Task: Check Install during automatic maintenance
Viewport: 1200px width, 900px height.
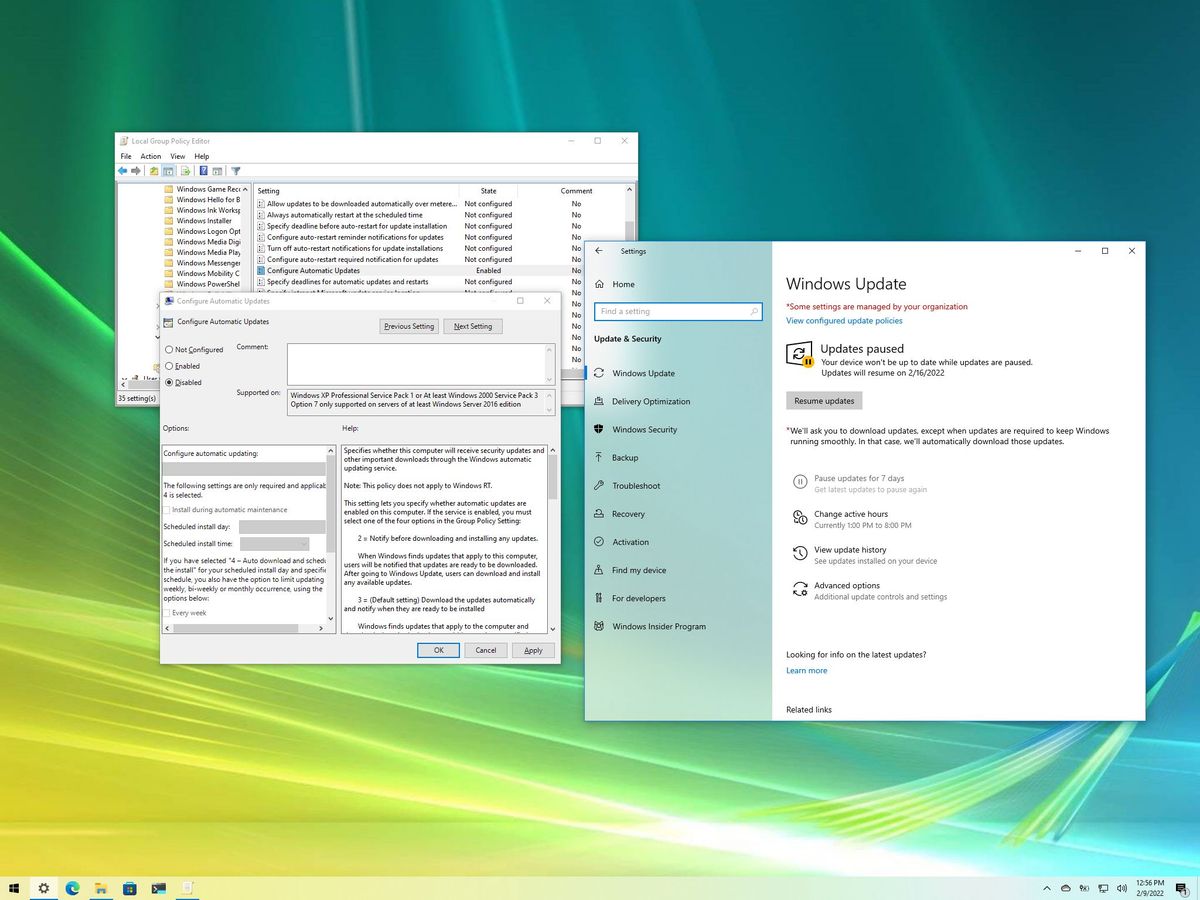Action: [166, 509]
